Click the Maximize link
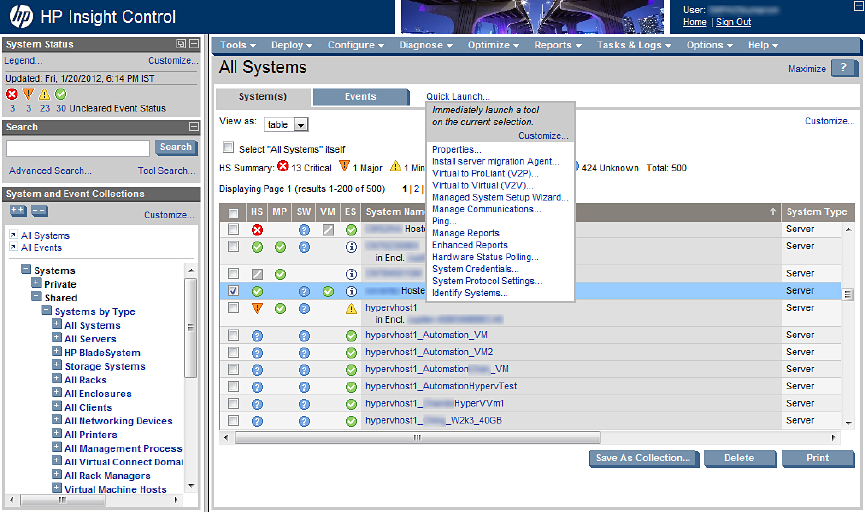 (x=807, y=69)
